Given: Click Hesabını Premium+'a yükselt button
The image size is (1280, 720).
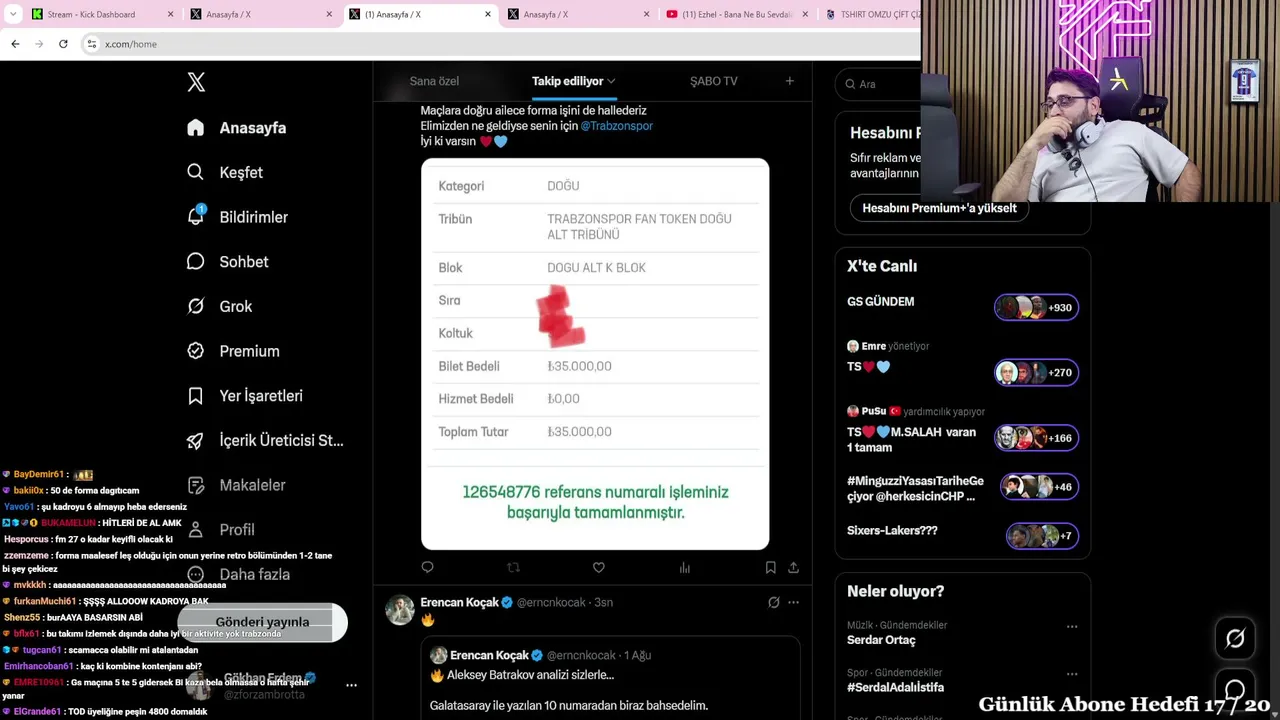Looking at the screenshot, I should coord(939,208).
